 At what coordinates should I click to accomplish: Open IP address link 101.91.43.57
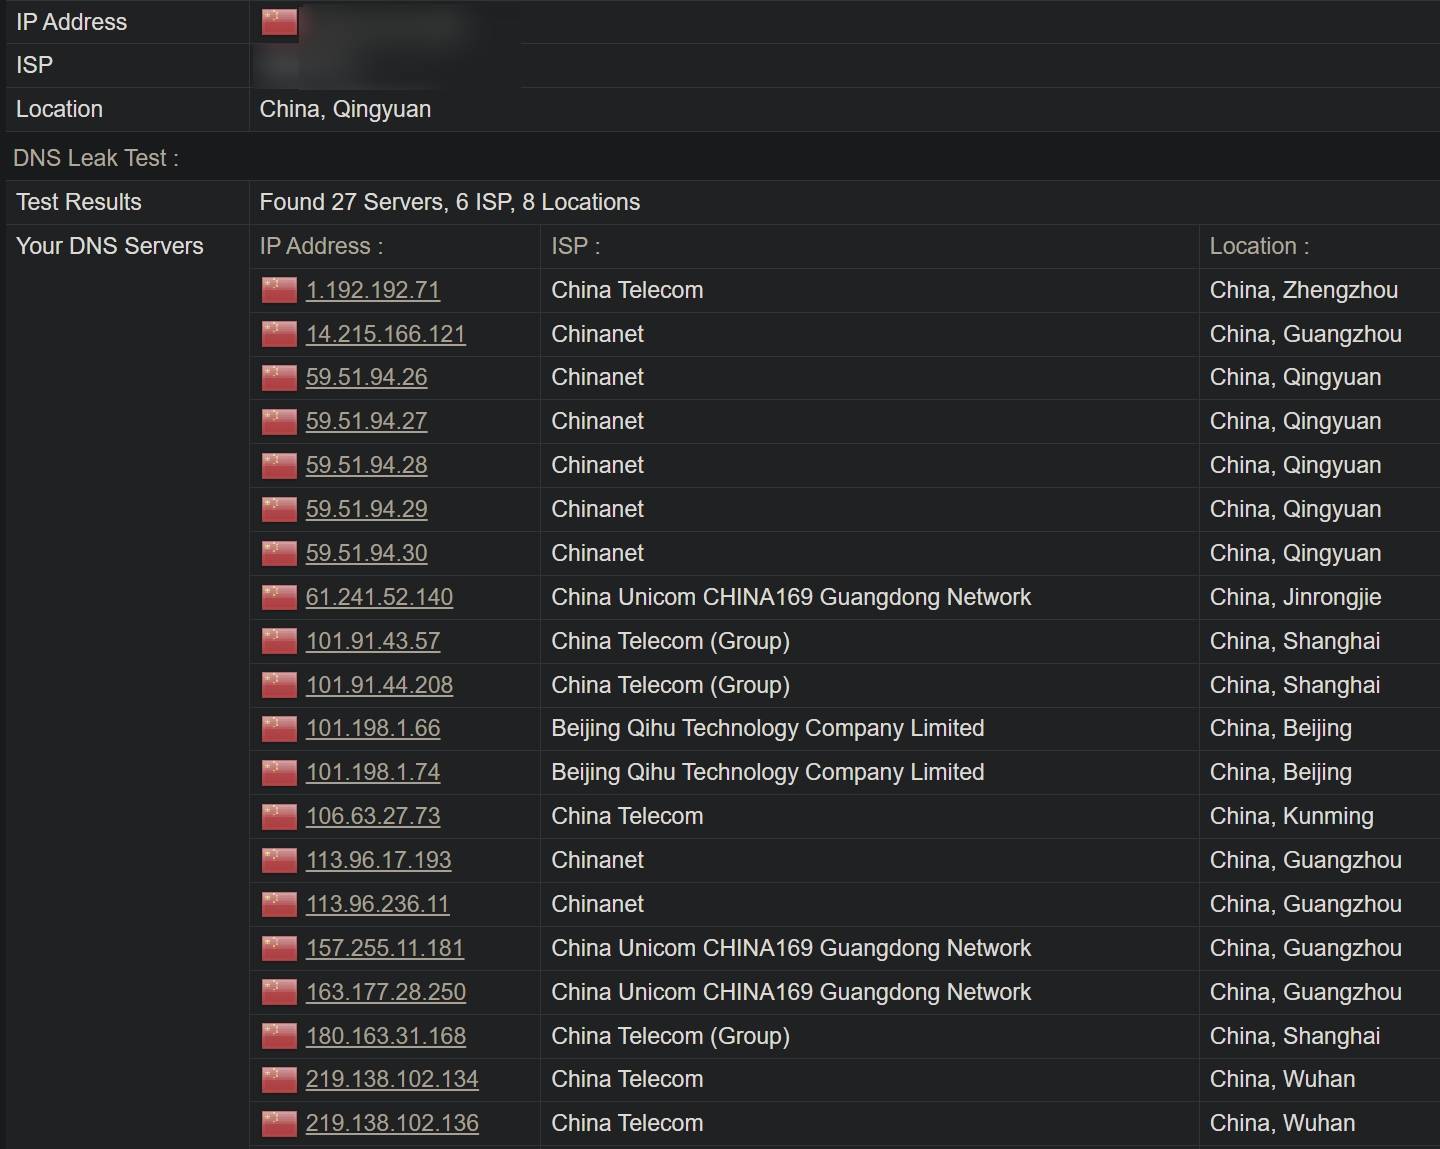(x=373, y=641)
